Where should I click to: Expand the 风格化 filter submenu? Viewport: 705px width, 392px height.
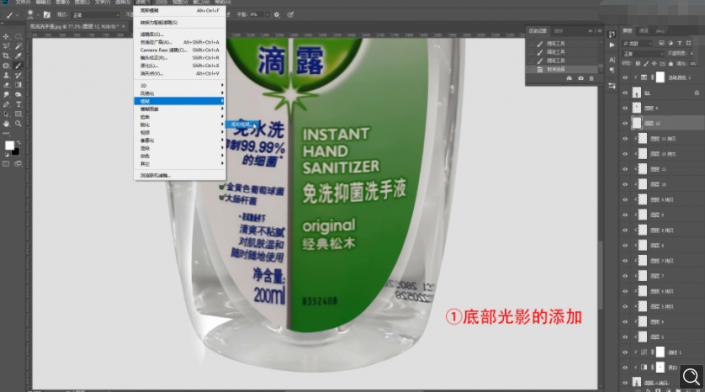[x=180, y=93]
